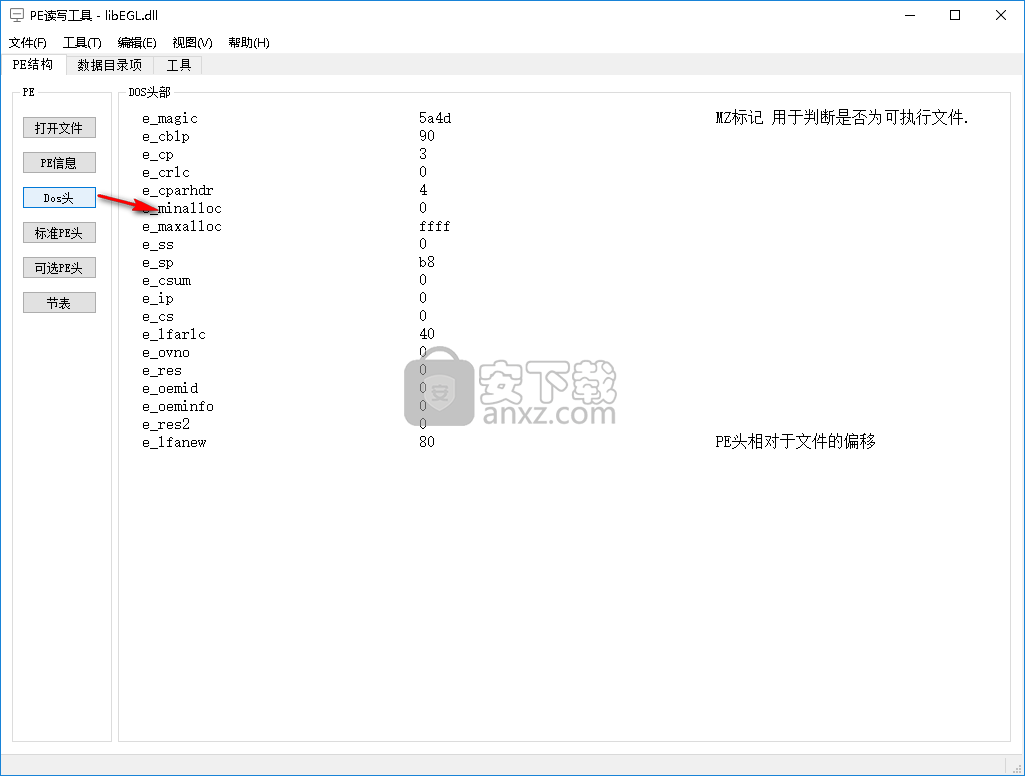Select the e_ss field label
This screenshot has height=776, width=1025.
[x=158, y=245]
